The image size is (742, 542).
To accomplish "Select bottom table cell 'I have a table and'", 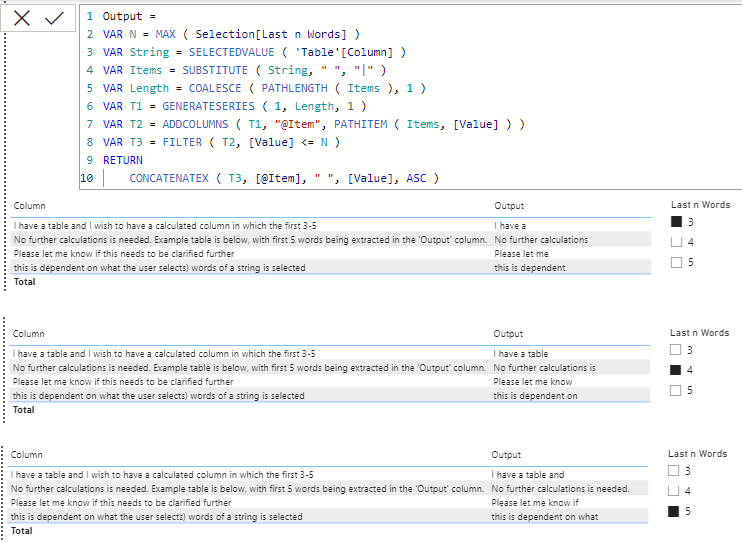I will coord(528,475).
